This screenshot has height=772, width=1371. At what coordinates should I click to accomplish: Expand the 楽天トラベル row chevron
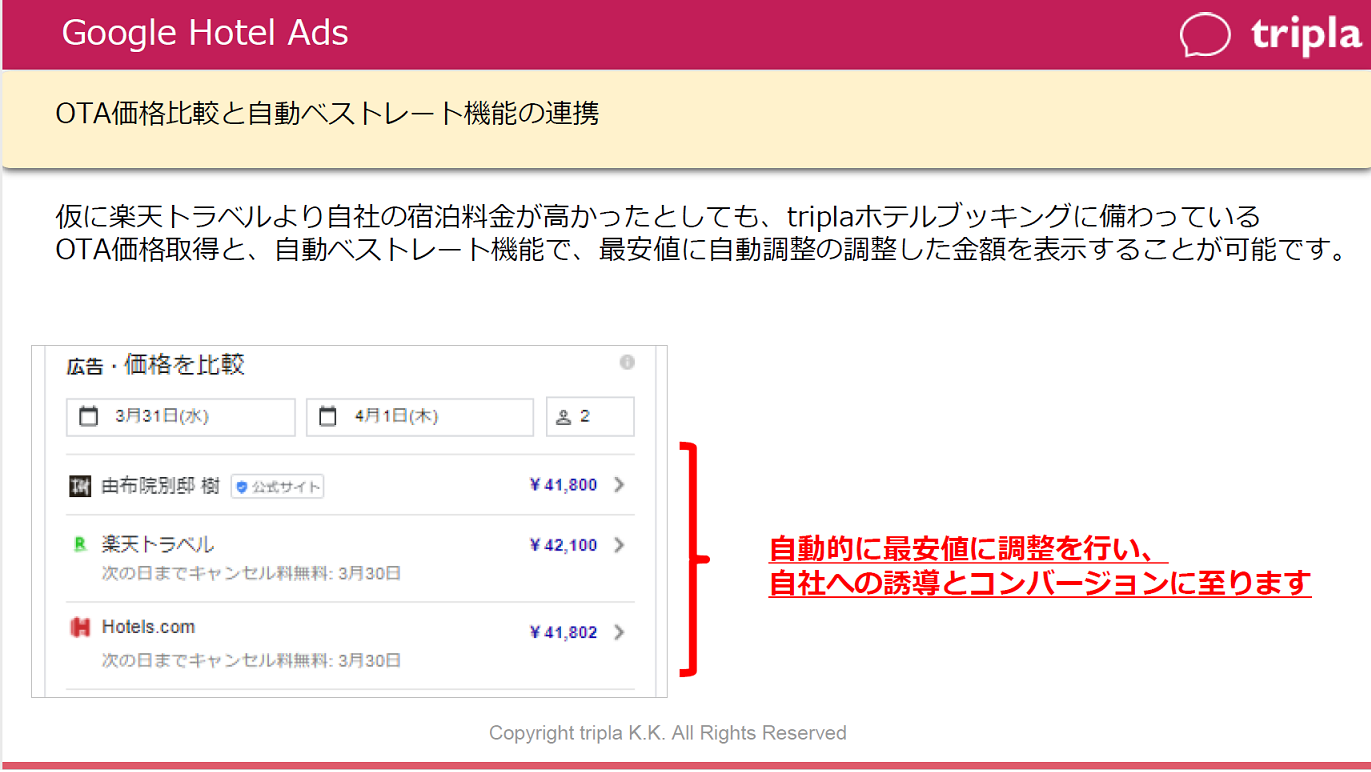pyautogui.click(x=619, y=545)
